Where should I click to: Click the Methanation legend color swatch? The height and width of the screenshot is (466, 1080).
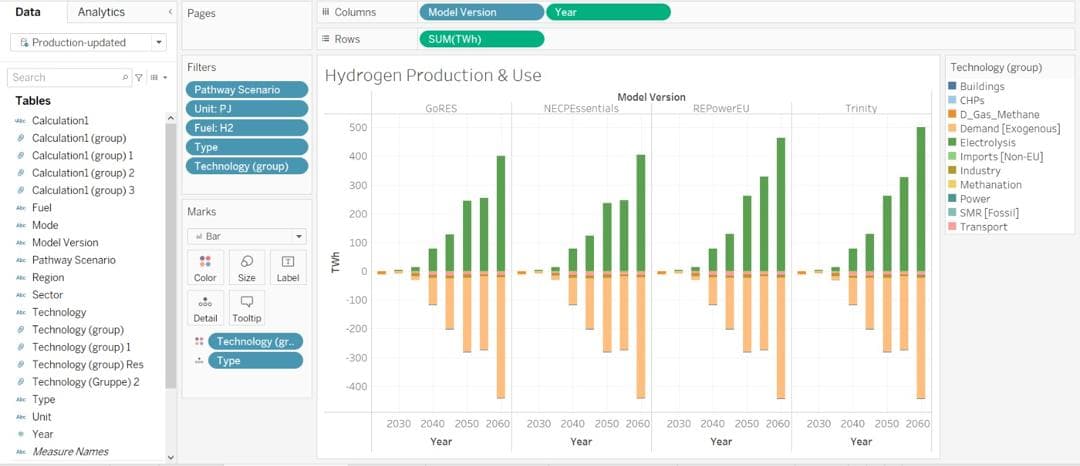coord(952,184)
